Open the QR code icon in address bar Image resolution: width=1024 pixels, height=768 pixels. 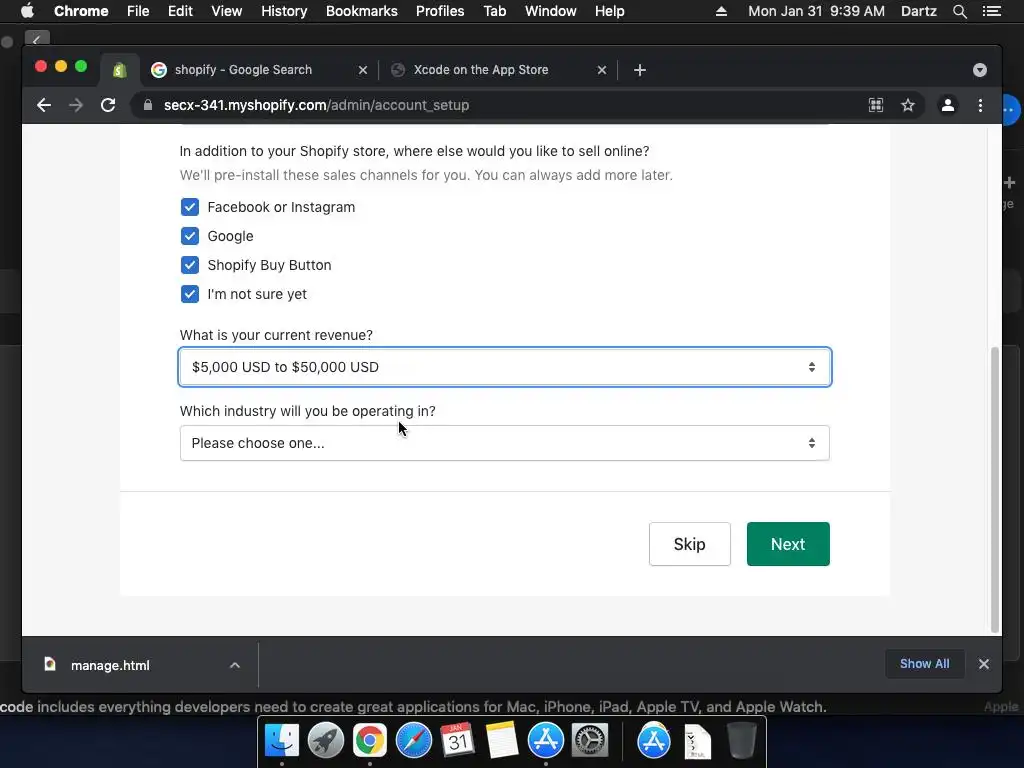(876, 105)
